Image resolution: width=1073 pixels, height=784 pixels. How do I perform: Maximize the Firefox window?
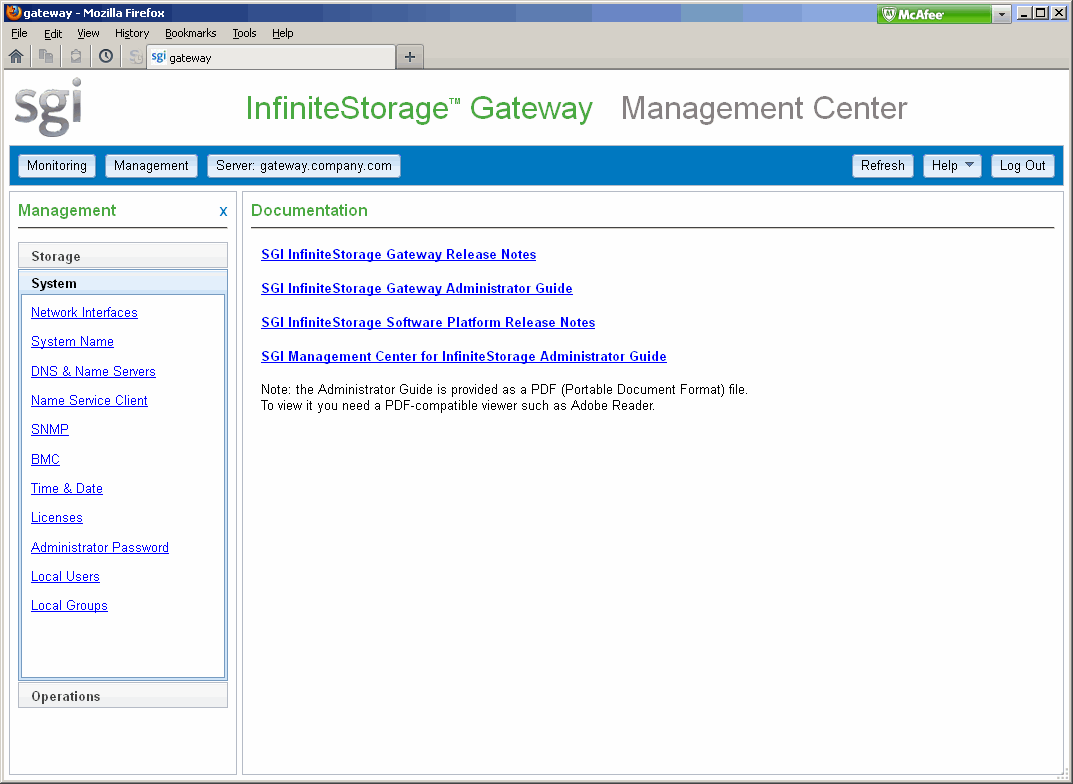pos(1040,13)
